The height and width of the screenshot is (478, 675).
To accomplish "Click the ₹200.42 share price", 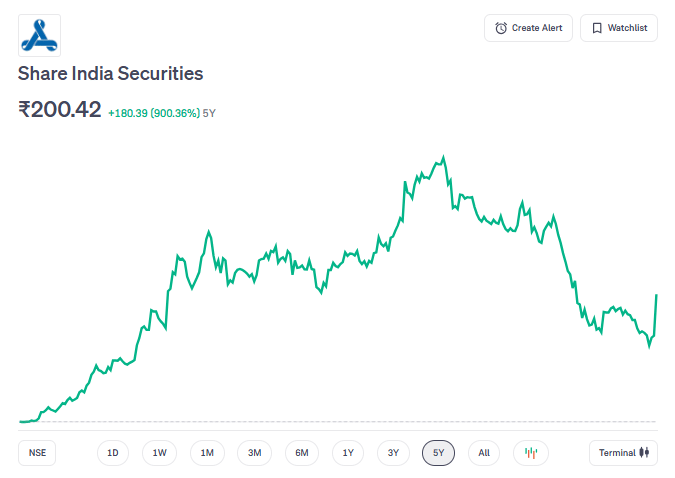I will [60, 110].
